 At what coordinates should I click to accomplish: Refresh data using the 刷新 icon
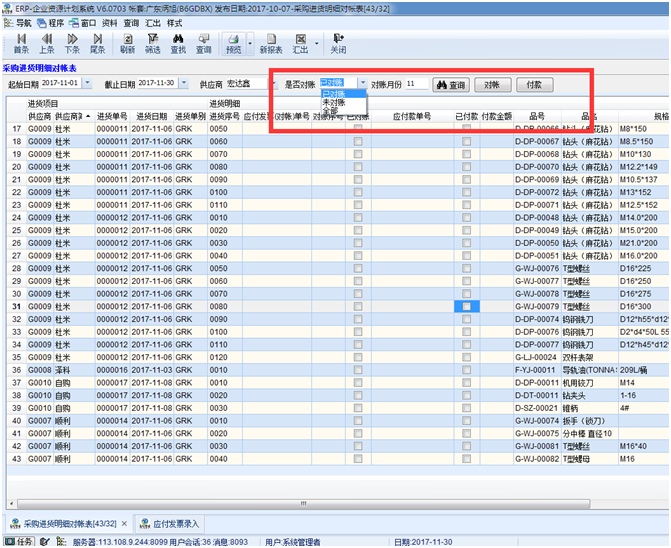coord(127,42)
